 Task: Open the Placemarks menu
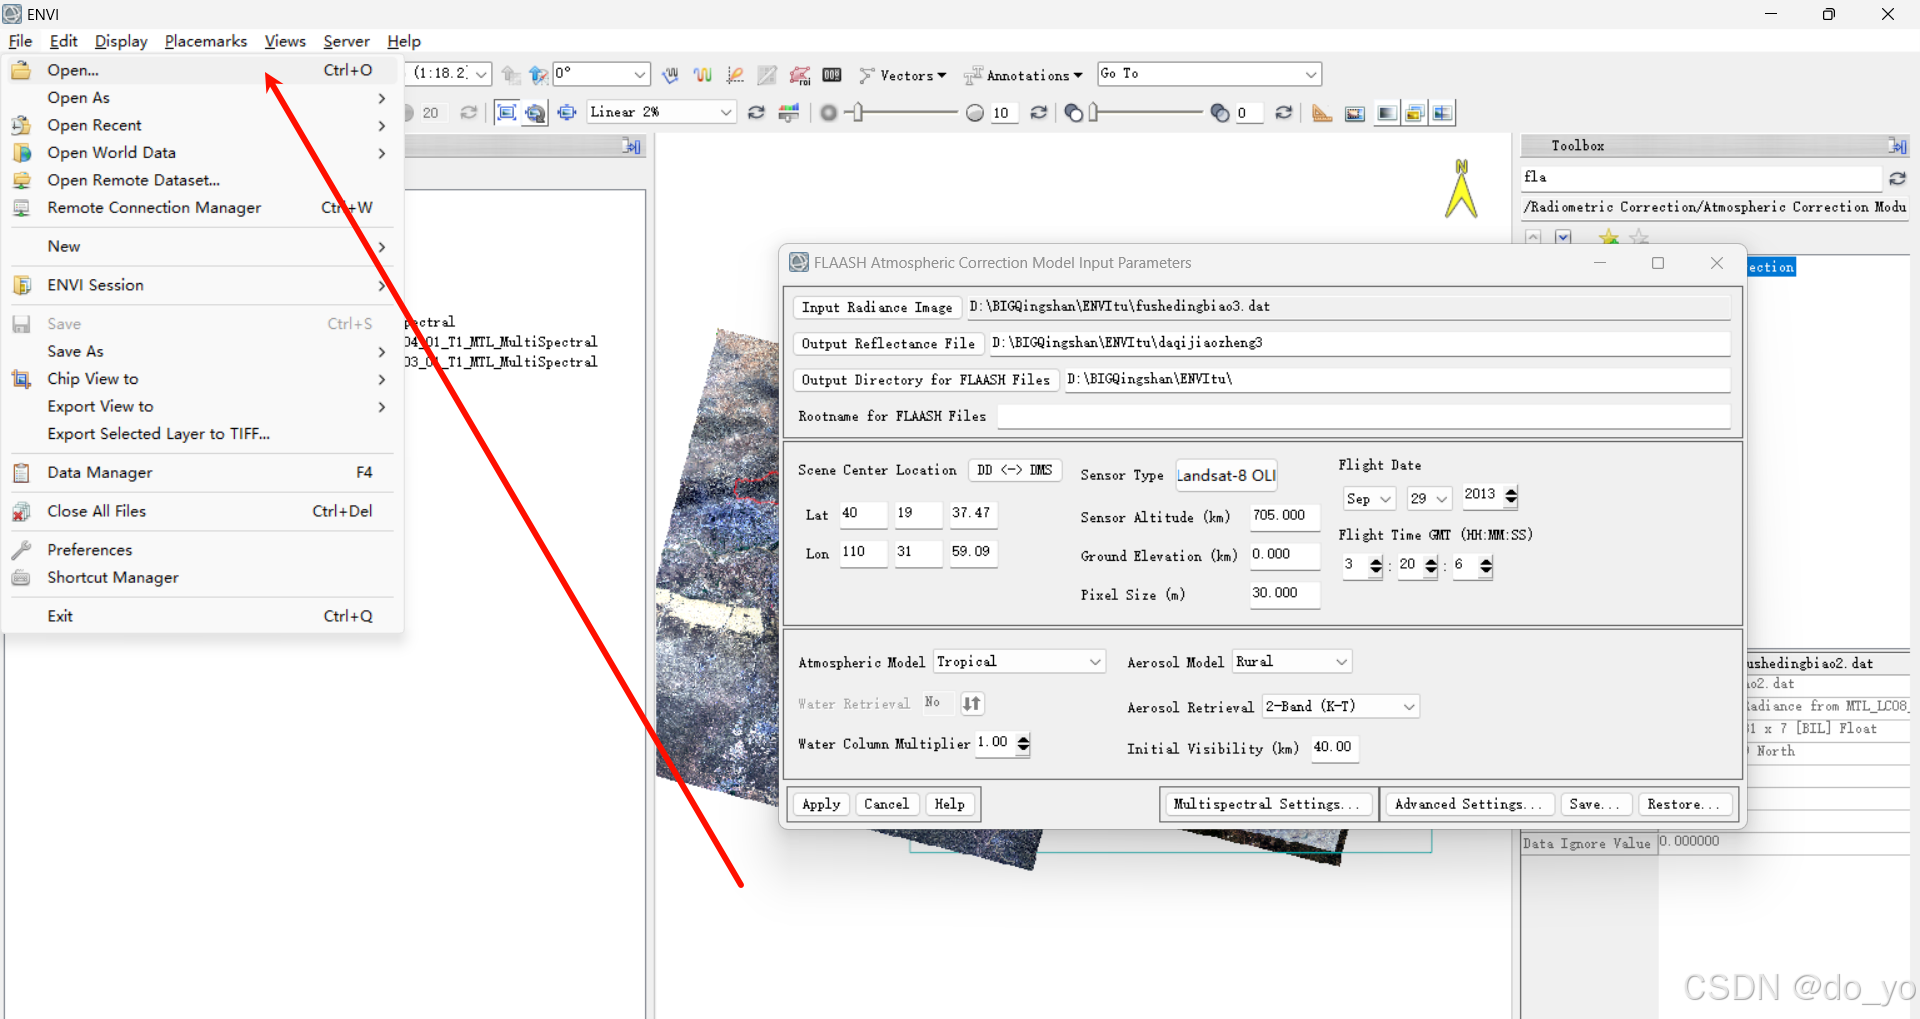coord(206,41)
